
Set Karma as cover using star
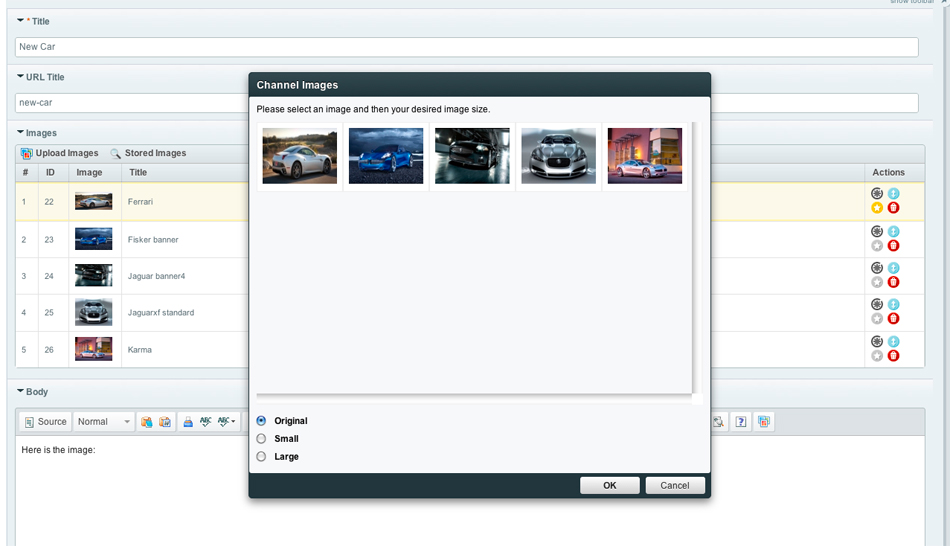(877, 356)
